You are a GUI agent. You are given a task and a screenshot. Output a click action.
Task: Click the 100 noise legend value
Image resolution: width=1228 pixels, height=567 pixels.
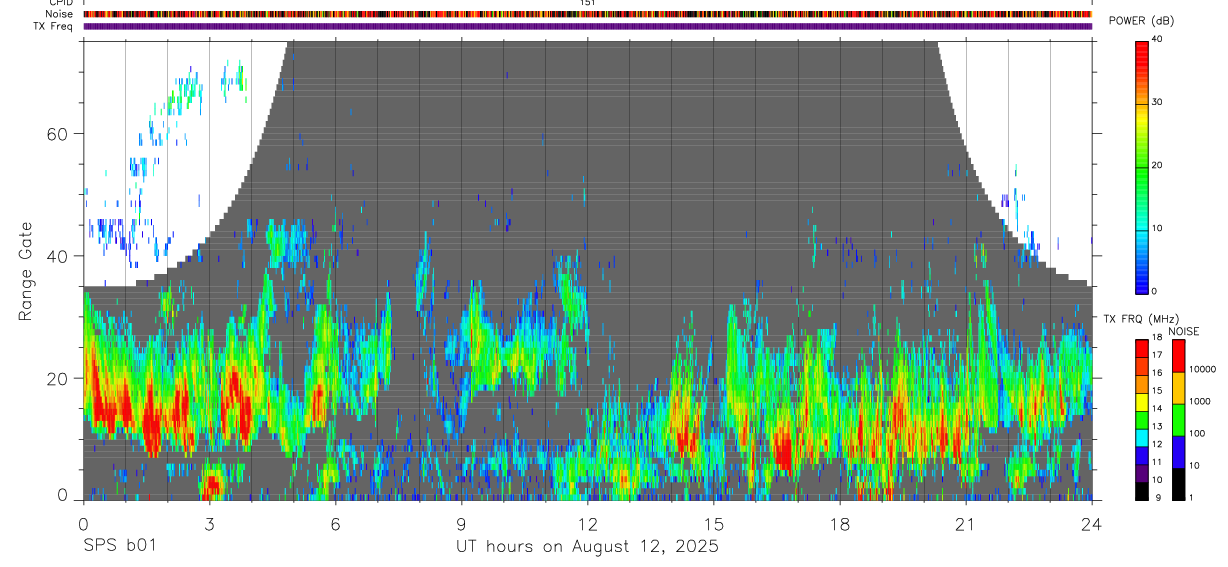[1197, 433]
